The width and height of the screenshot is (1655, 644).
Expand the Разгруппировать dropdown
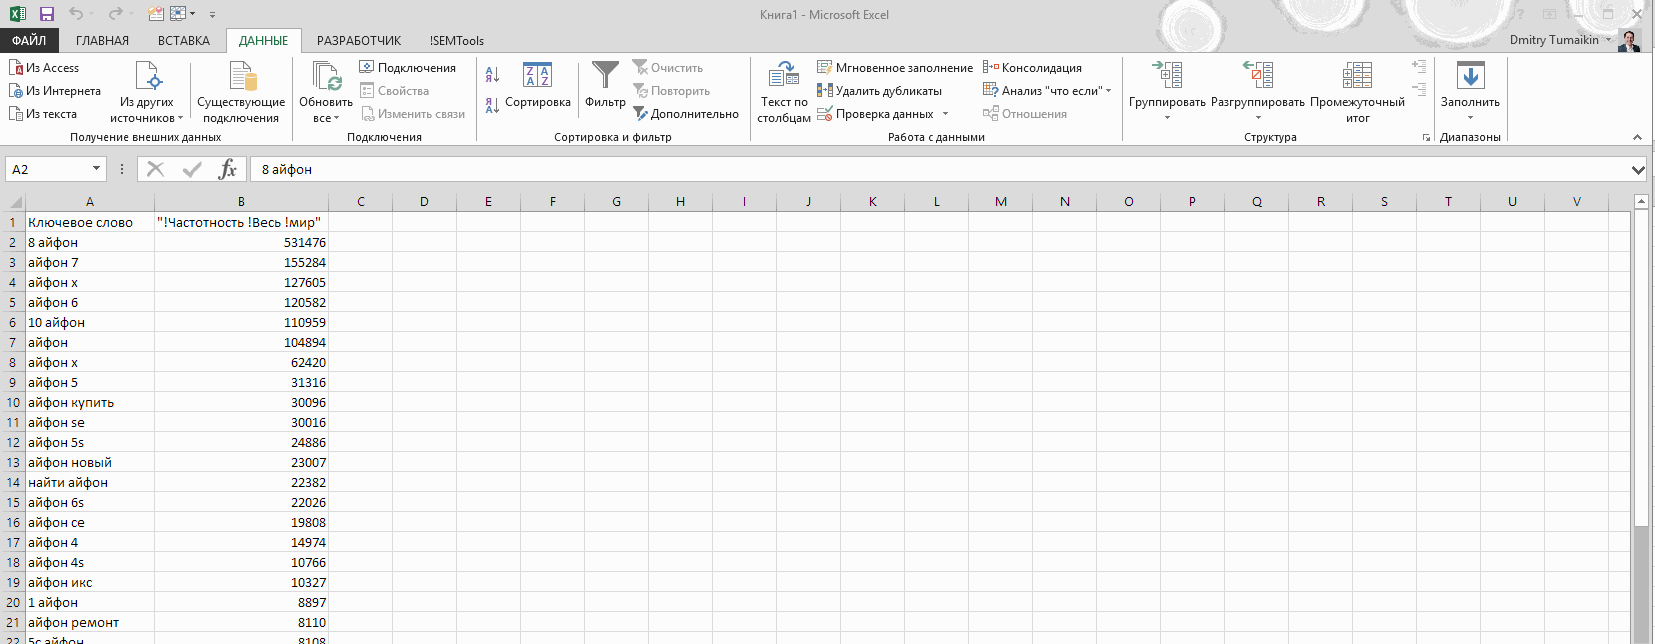tap(1258, 118)
